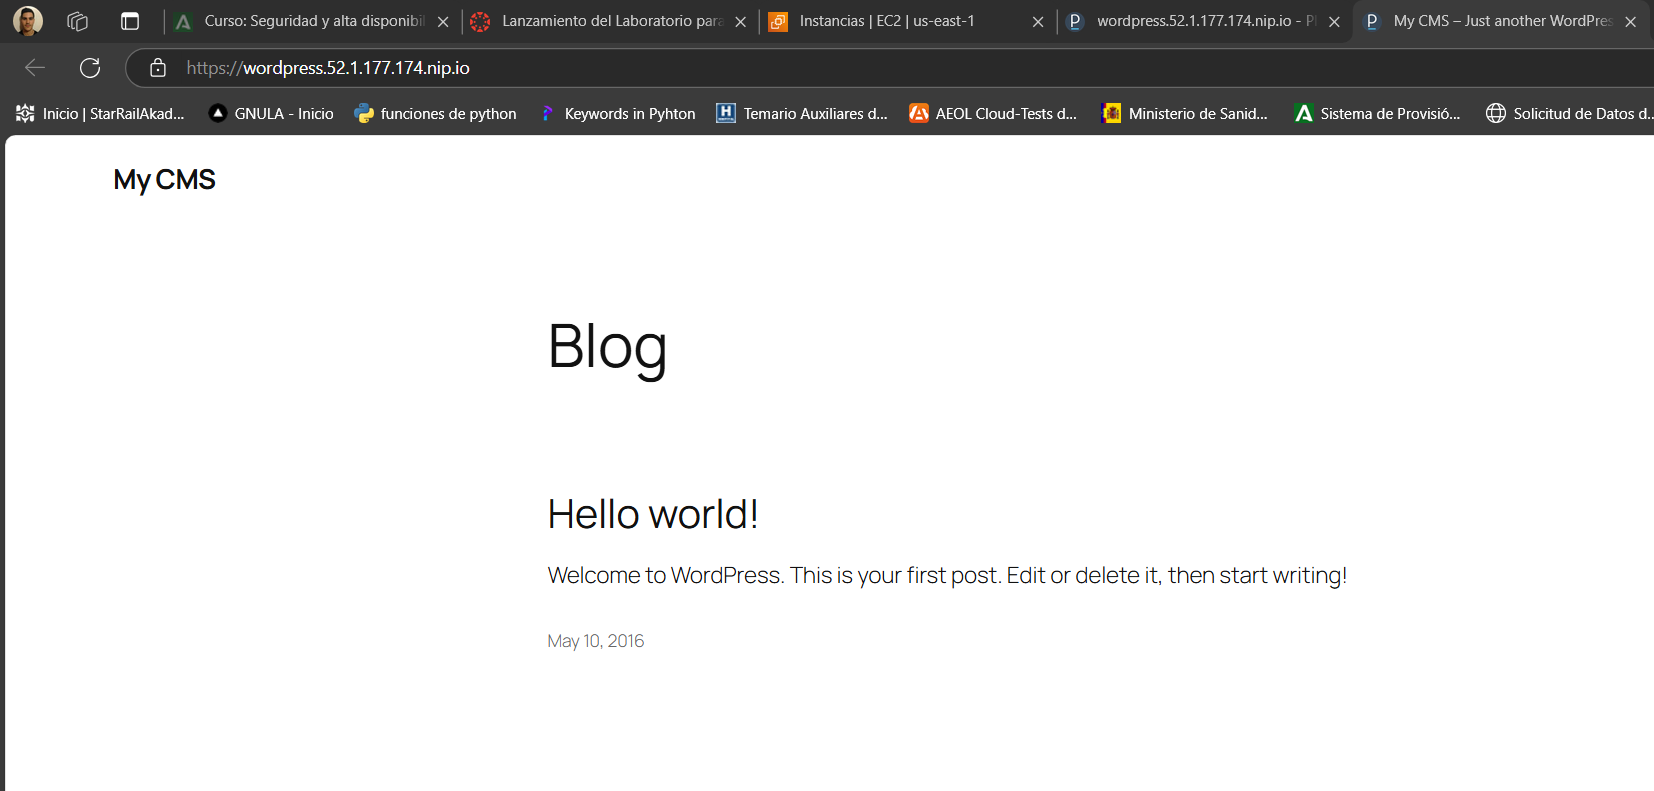View site info via the lock icon
The height and width of the screenshot is (791, 1654).
158,68
